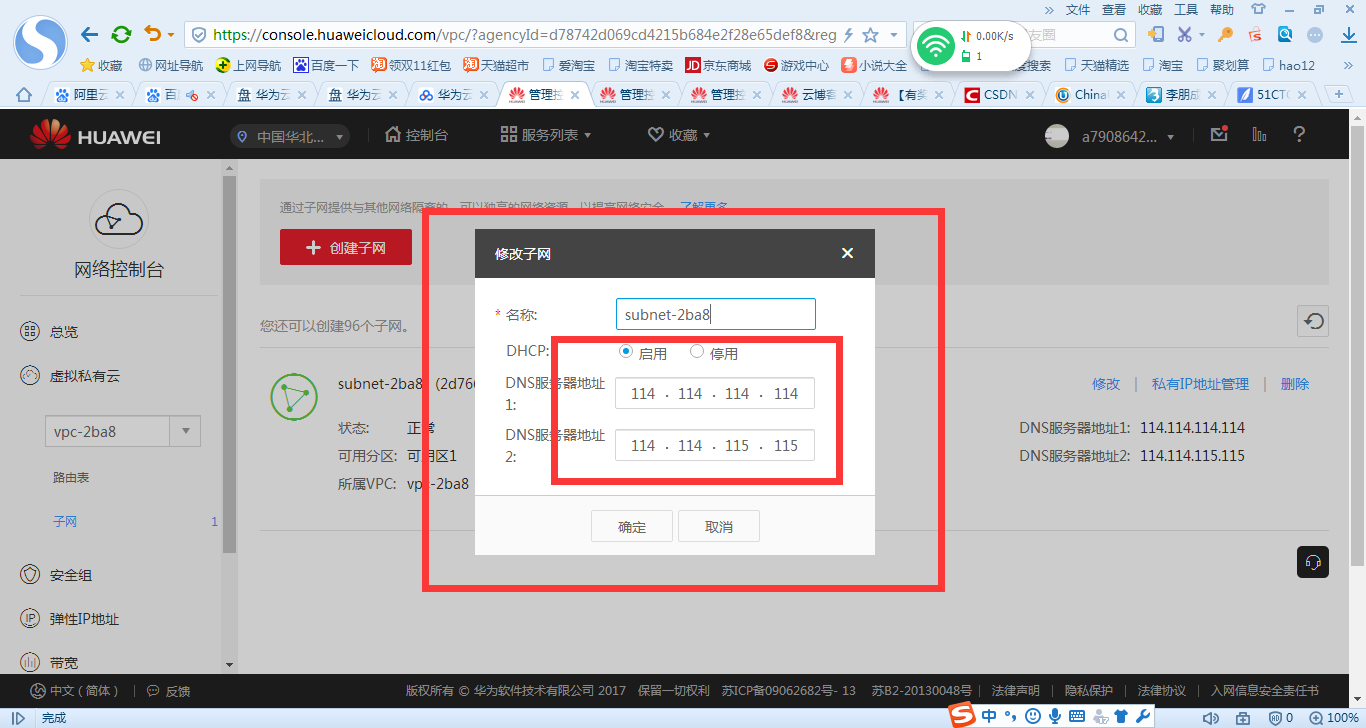Open the IME soft keyboard icon
This screenshot has width=1366, height=728.
[1076, 716]
